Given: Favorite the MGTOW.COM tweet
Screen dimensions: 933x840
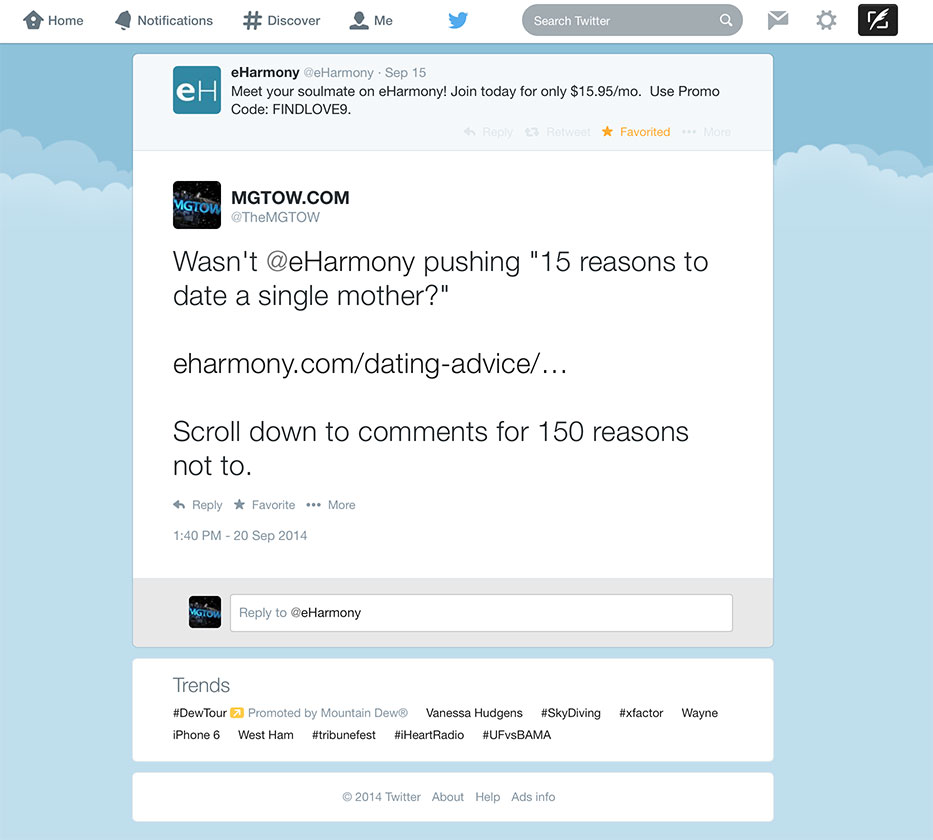Looking at the screenshot, I should pos(264,505).
